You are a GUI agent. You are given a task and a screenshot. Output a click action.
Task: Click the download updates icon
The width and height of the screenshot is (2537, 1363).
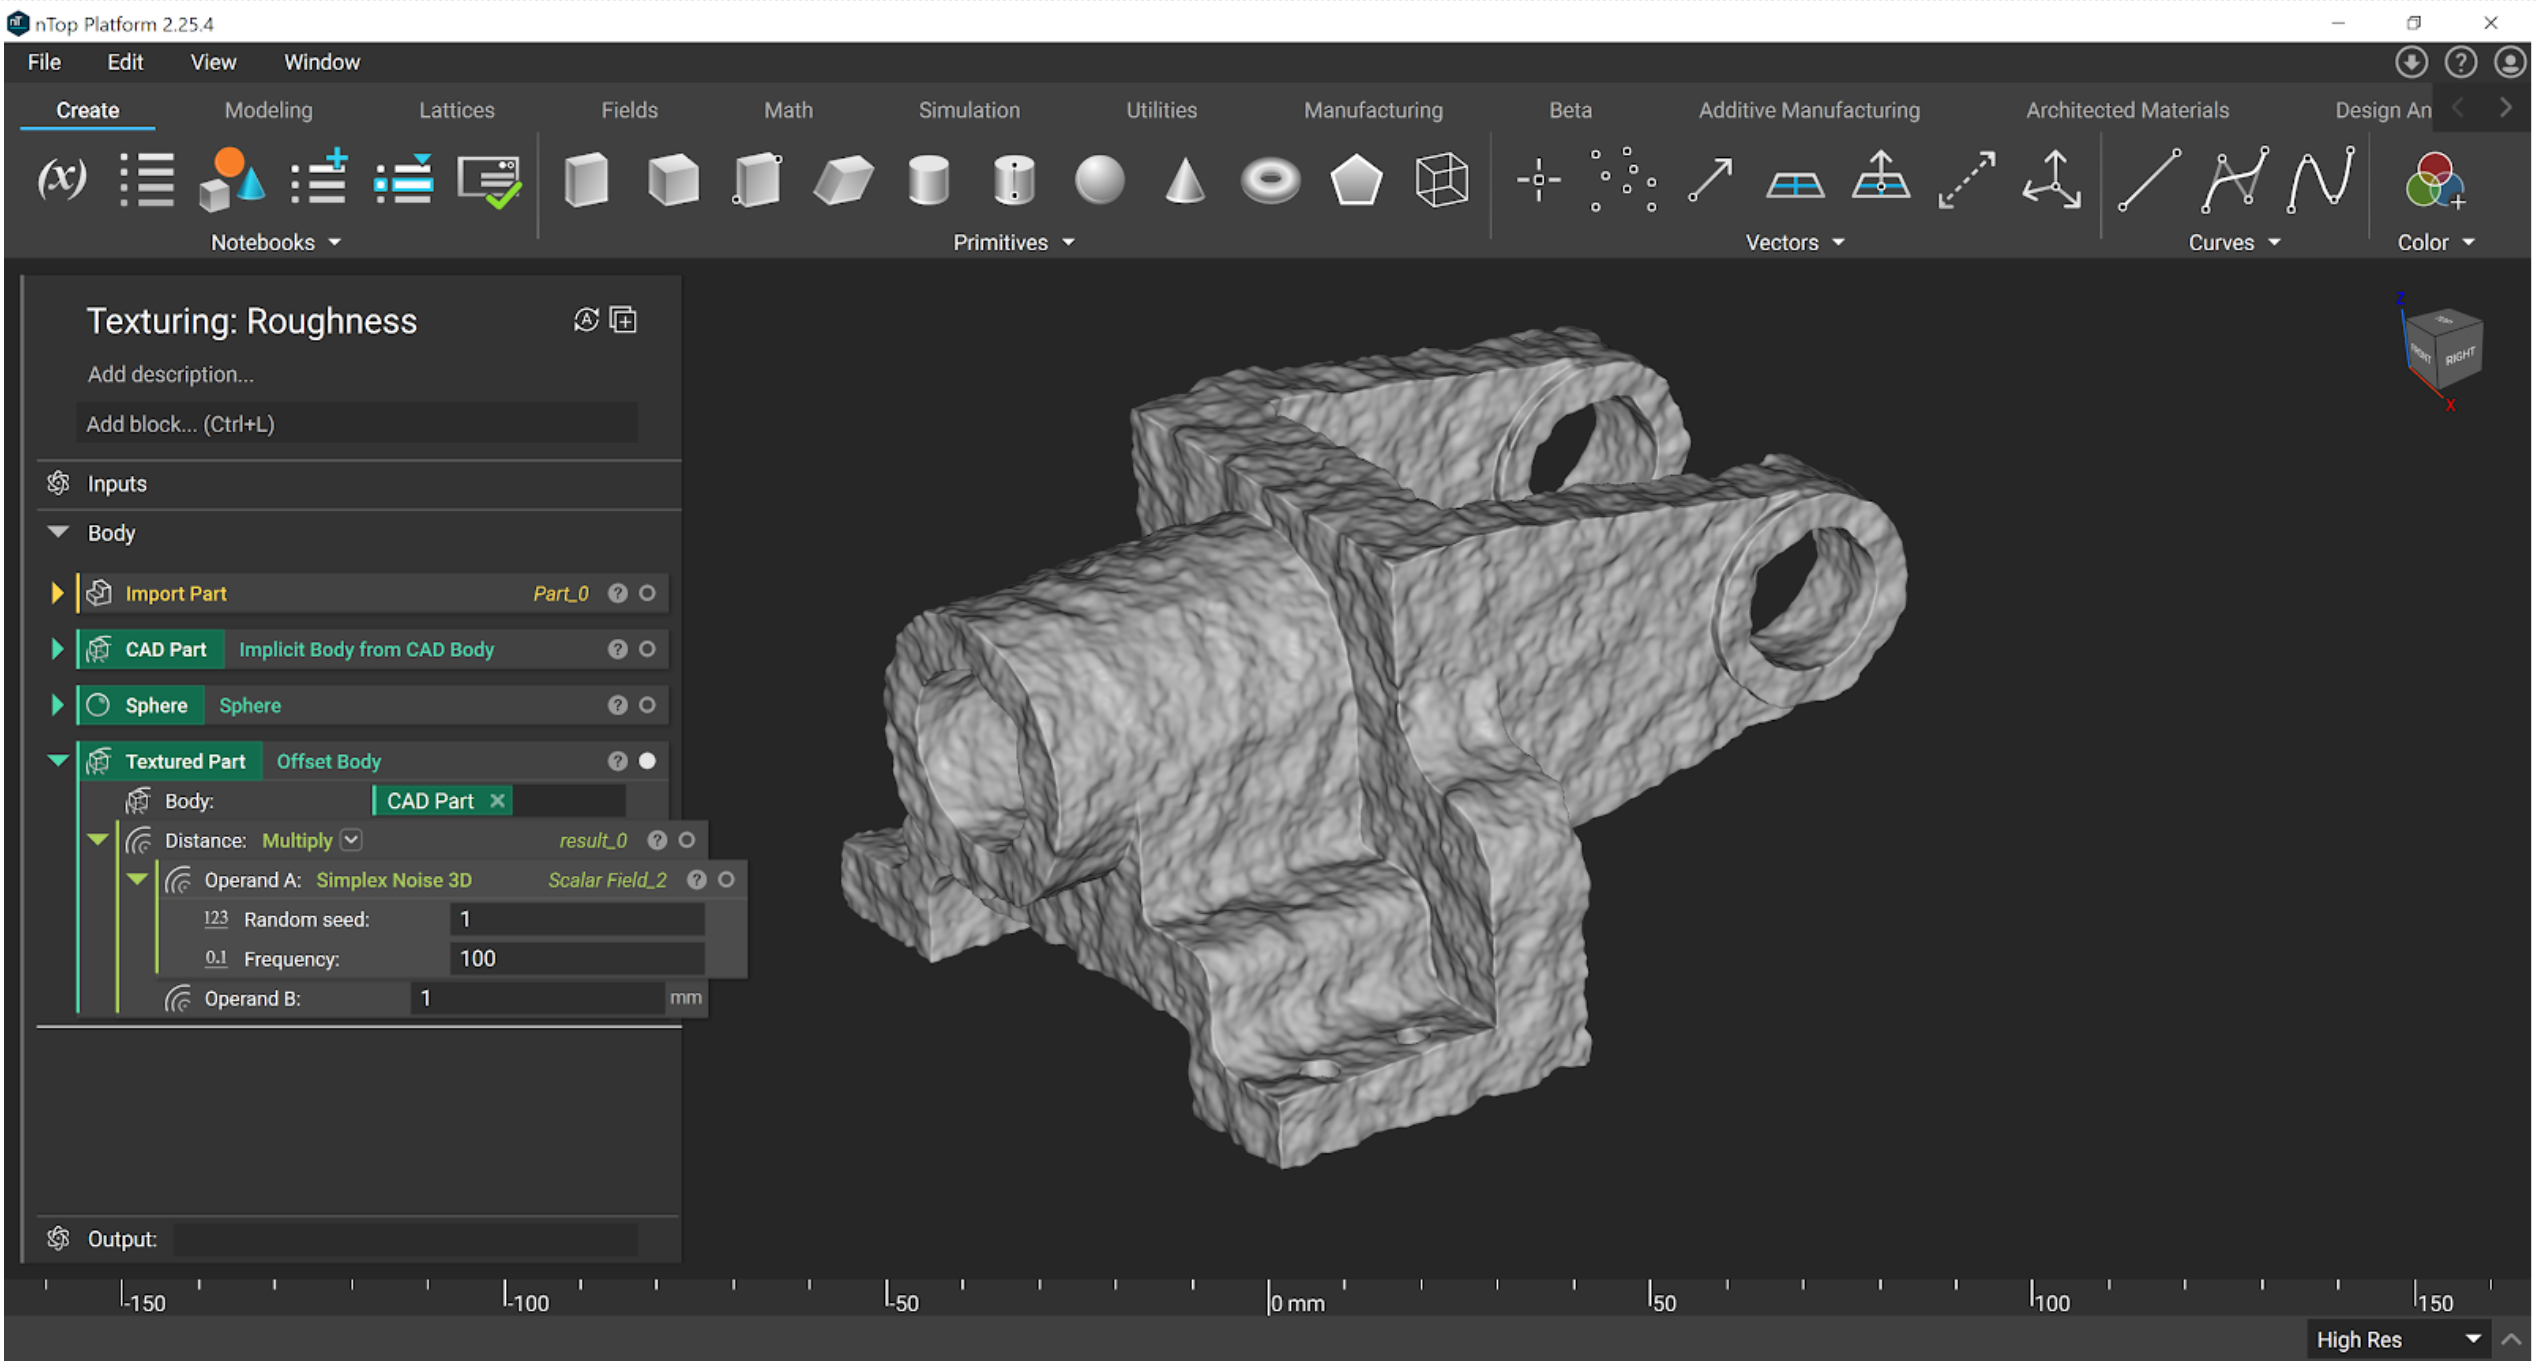pyautogui.click(x=2412, y=63)
